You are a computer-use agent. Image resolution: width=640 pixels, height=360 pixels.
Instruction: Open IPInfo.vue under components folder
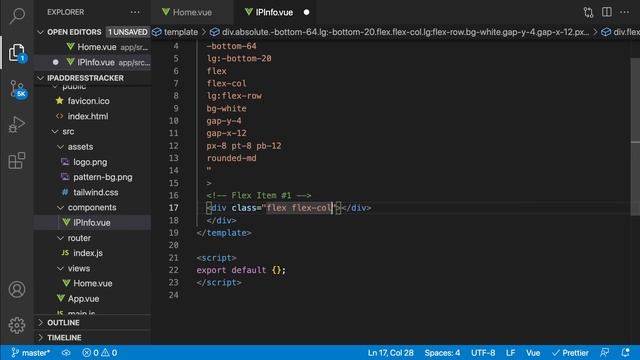click(x=92, y=222)
